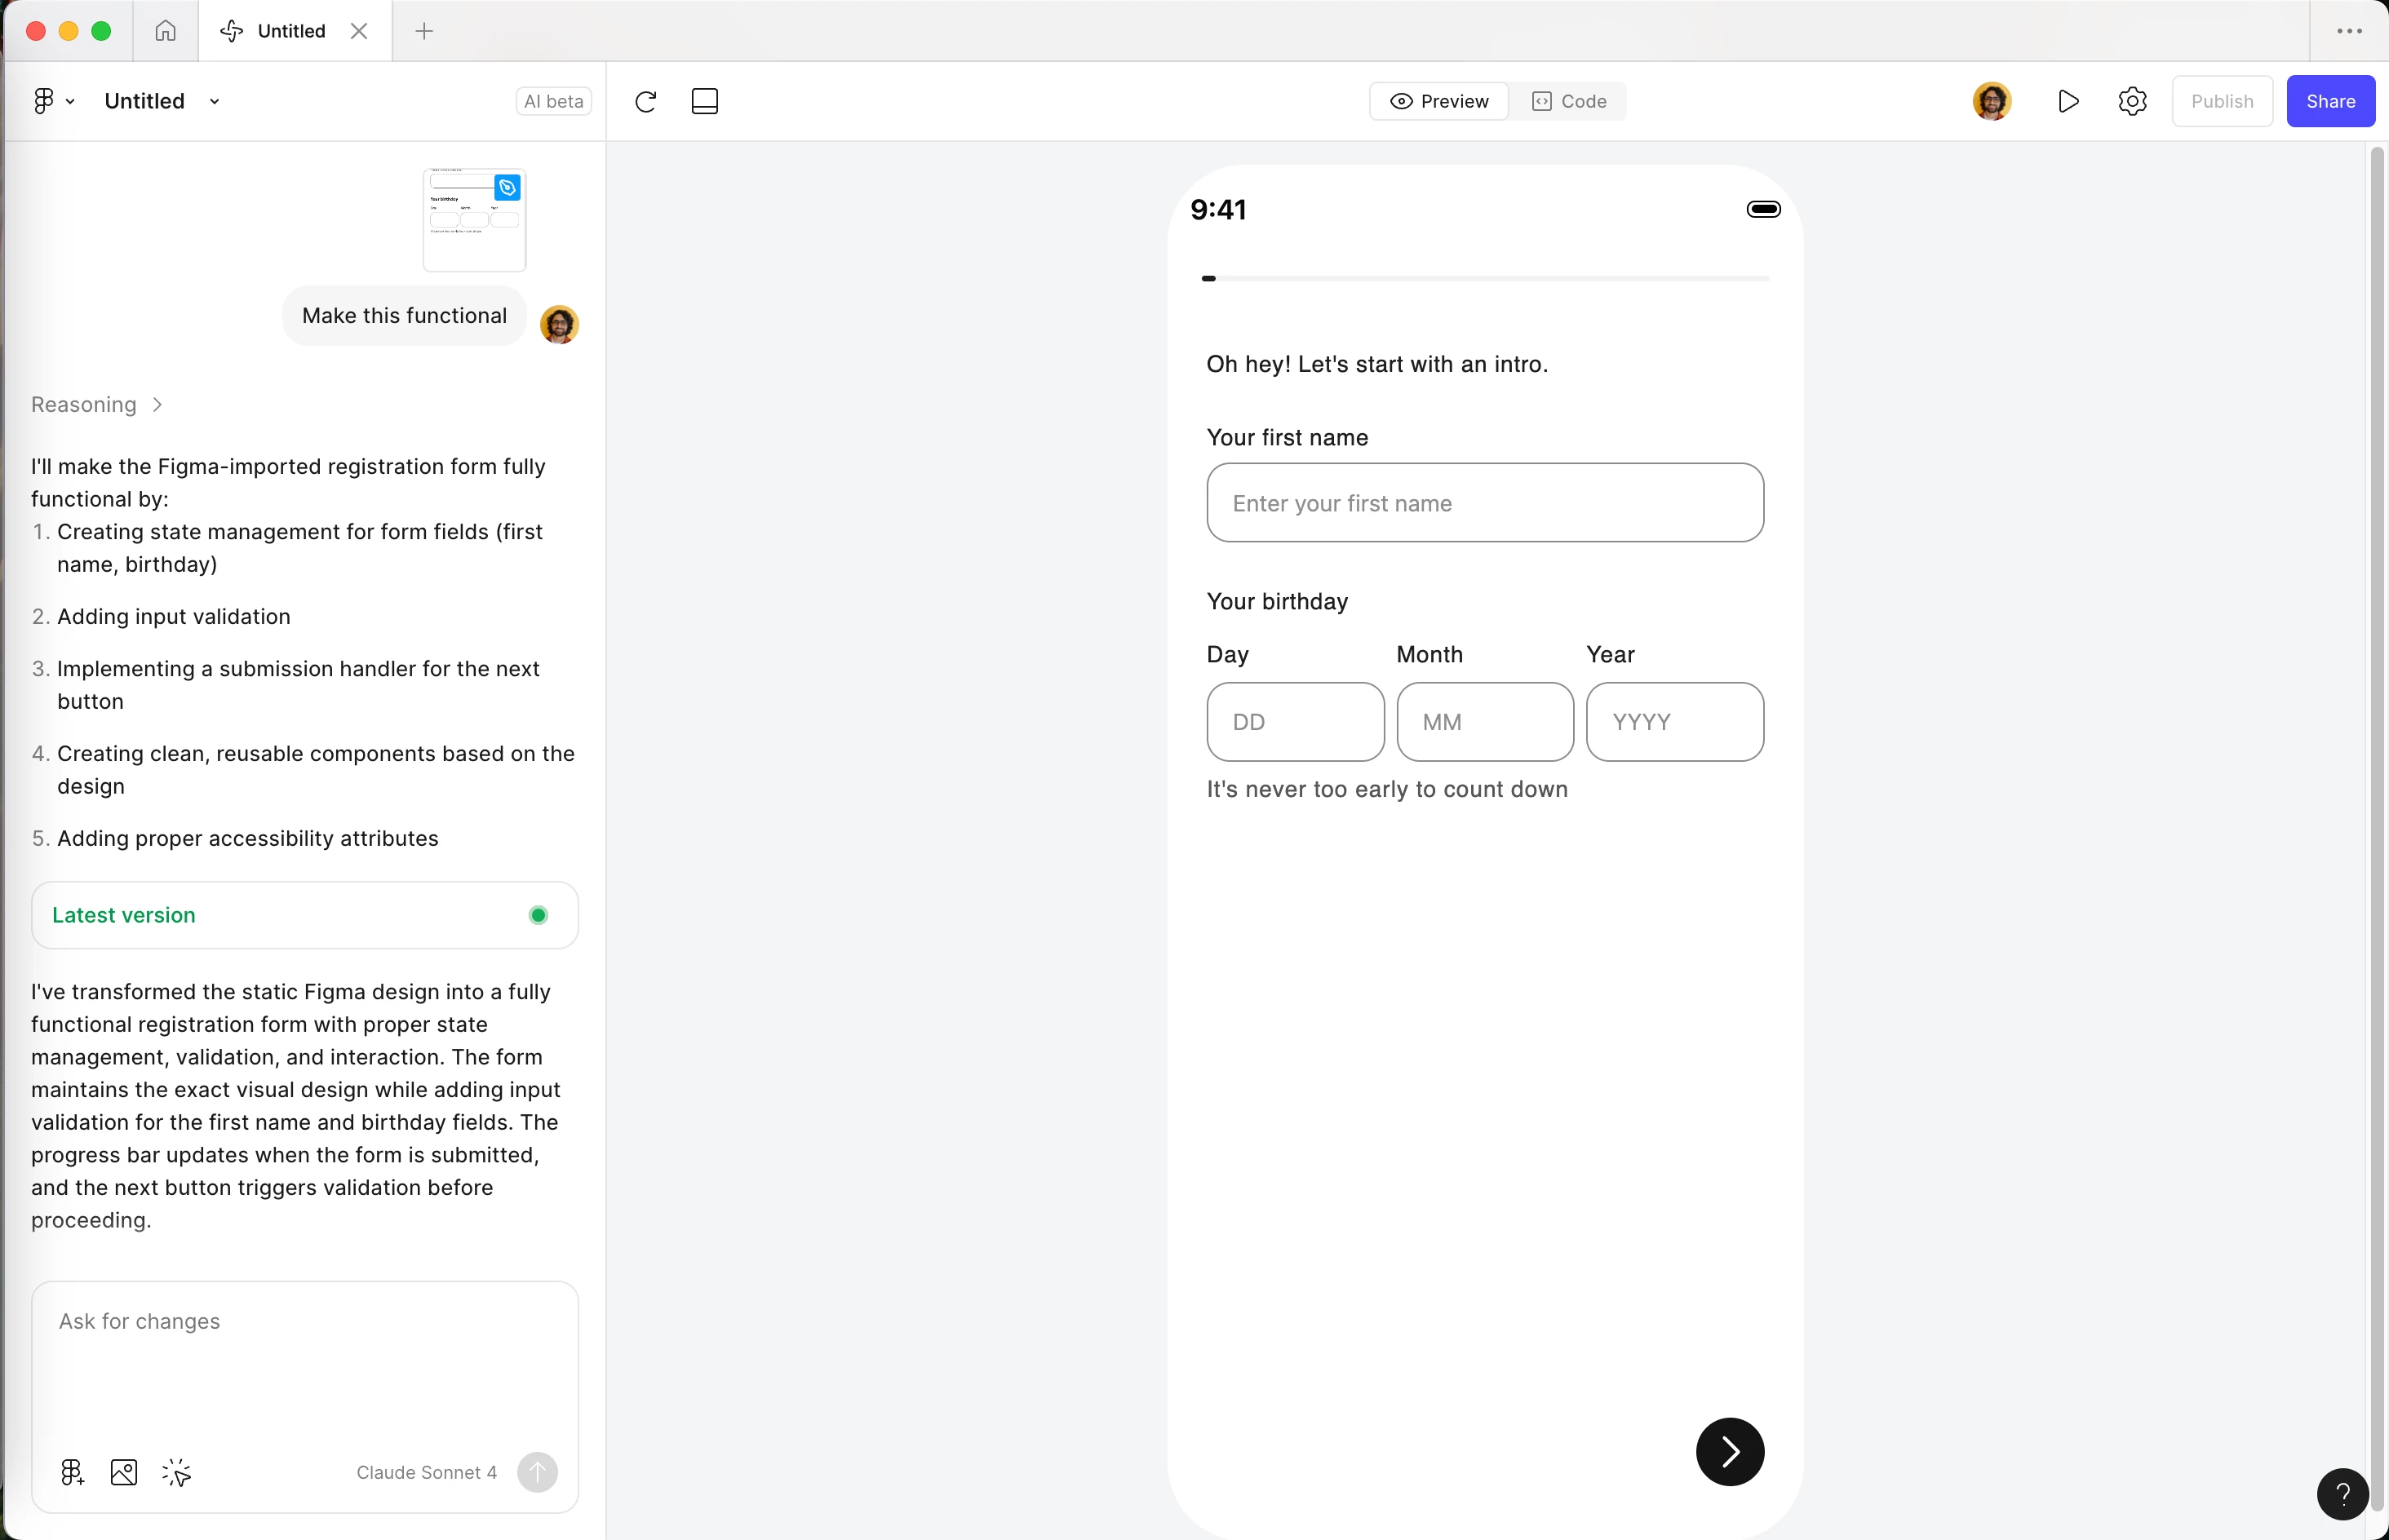Click the attach image icon in chat box
This screenshot has width=2389, height=1540.
pyautogui.click(x=124, y=1472)
